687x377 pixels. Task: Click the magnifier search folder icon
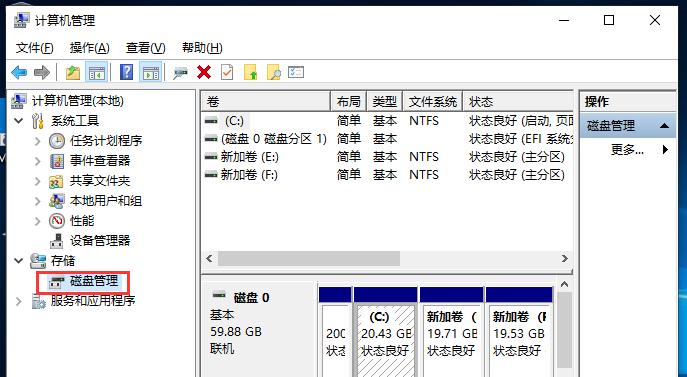pos(274,72)
